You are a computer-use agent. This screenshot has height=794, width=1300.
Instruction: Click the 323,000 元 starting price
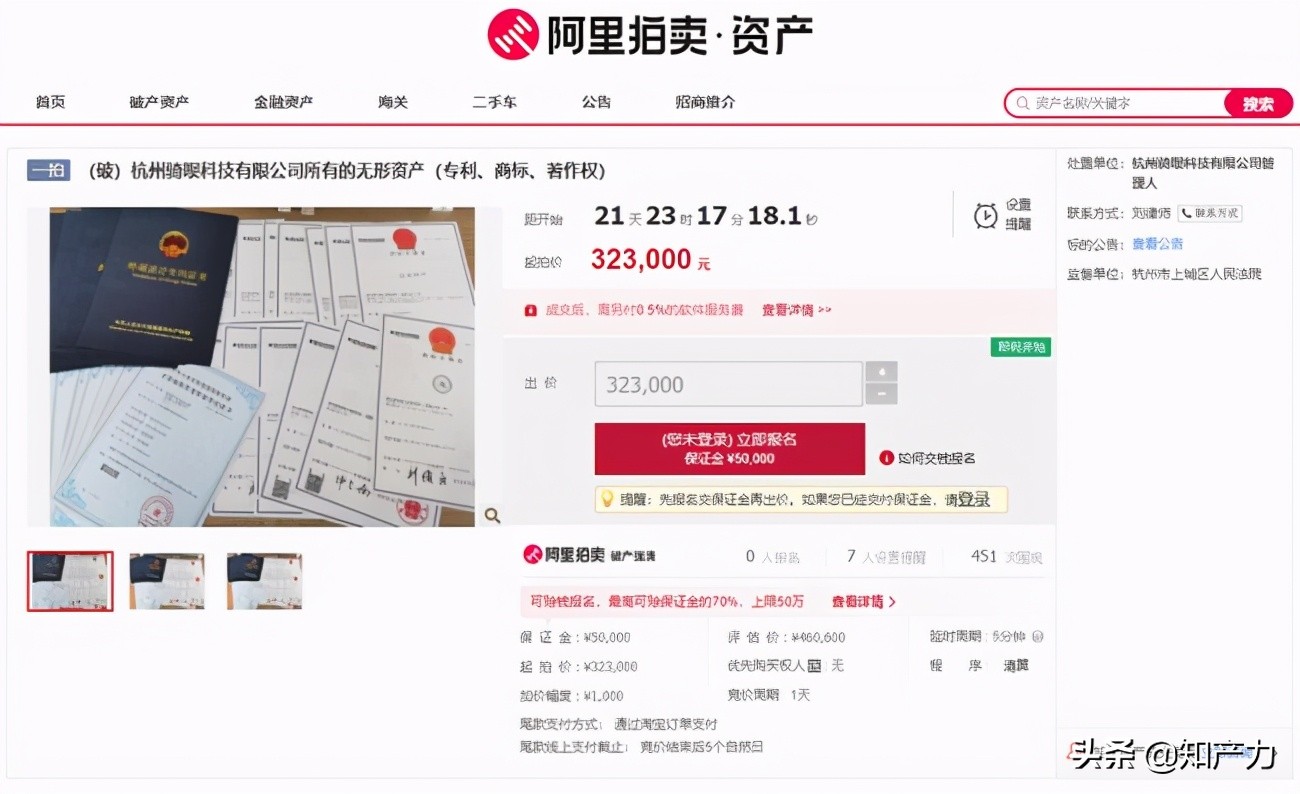click(x=650, y=260)
